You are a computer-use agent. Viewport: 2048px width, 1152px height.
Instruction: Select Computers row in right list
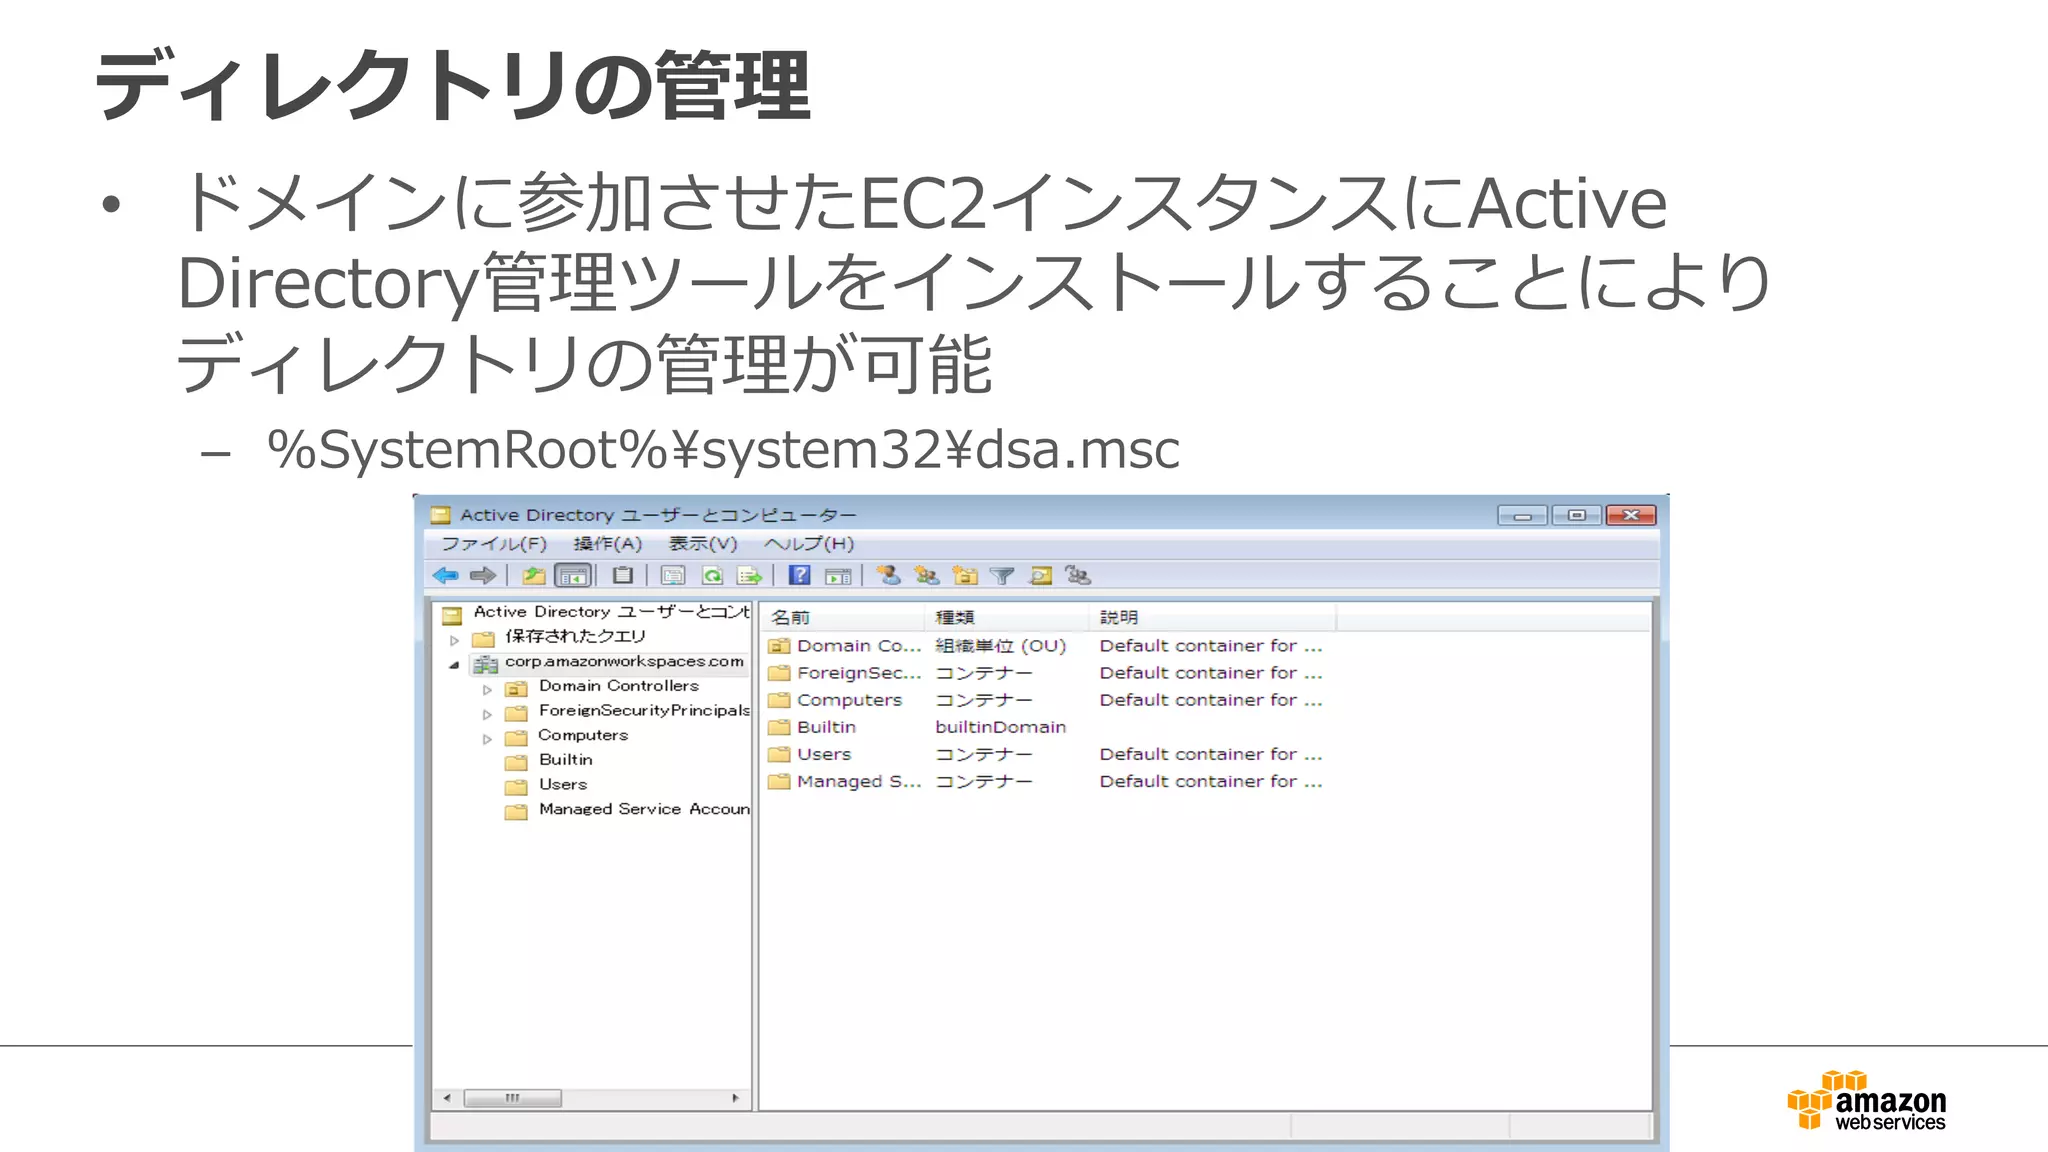click(x=1045, y=700)
